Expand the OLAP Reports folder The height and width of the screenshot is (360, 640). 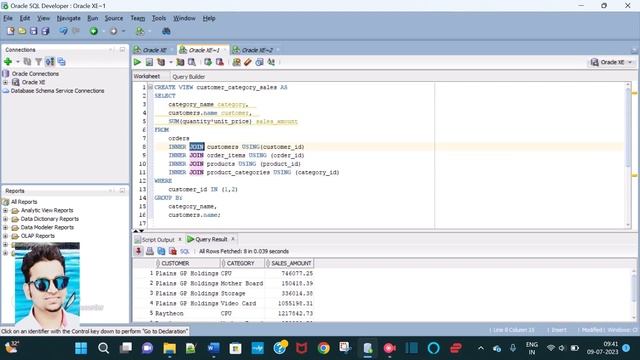[5, 236]
